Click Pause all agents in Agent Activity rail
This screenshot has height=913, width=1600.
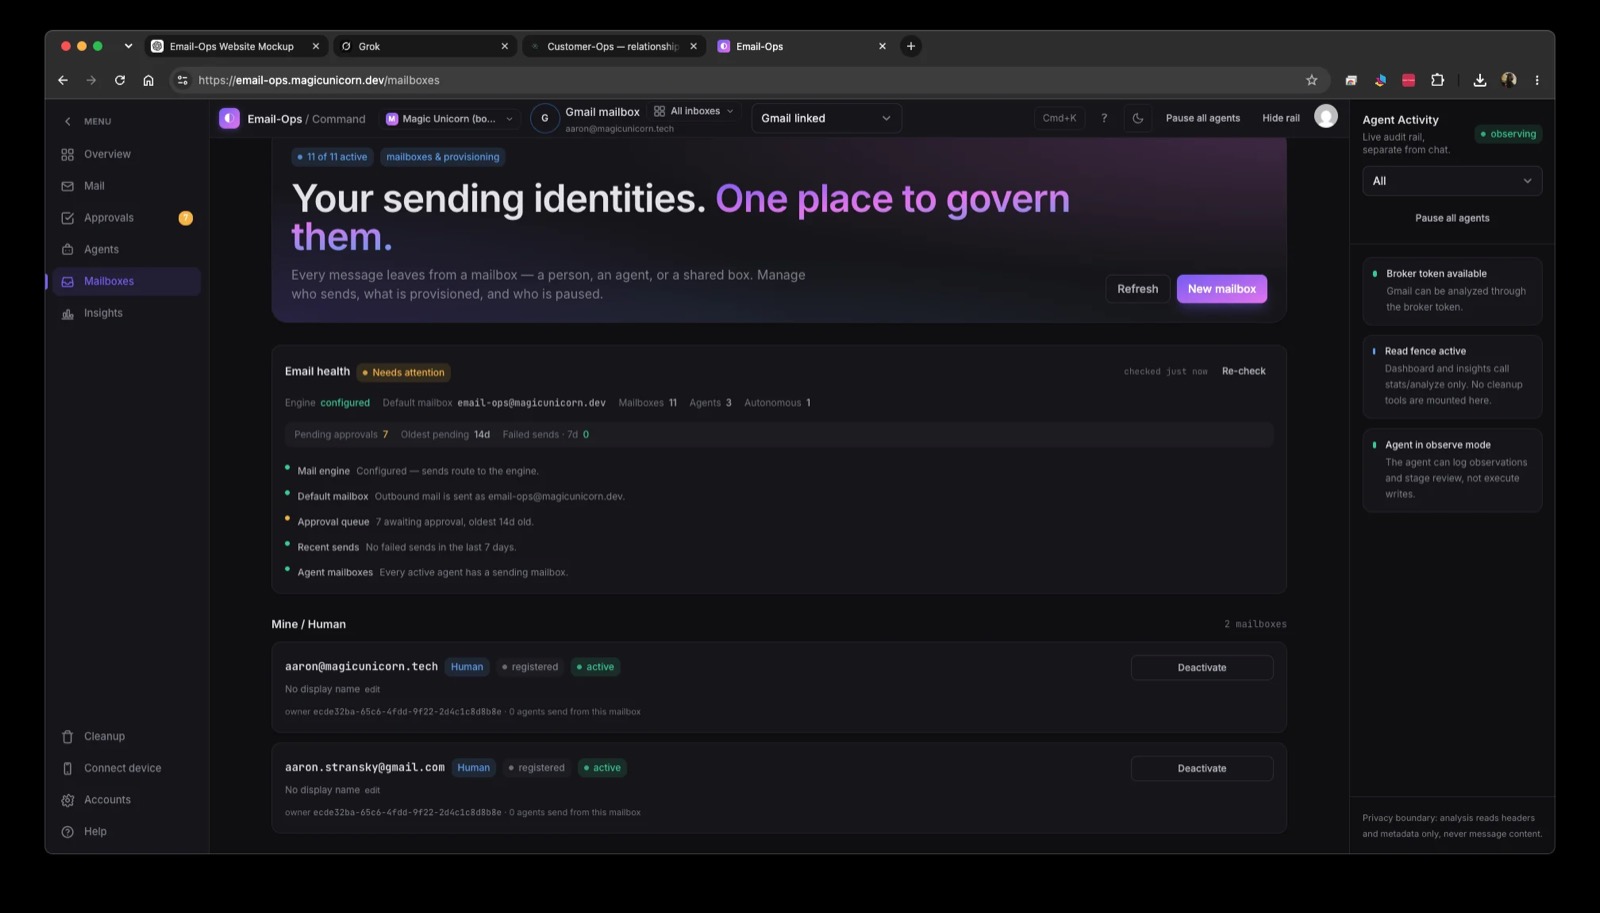pyautogui.click(x=1452, y=218)
